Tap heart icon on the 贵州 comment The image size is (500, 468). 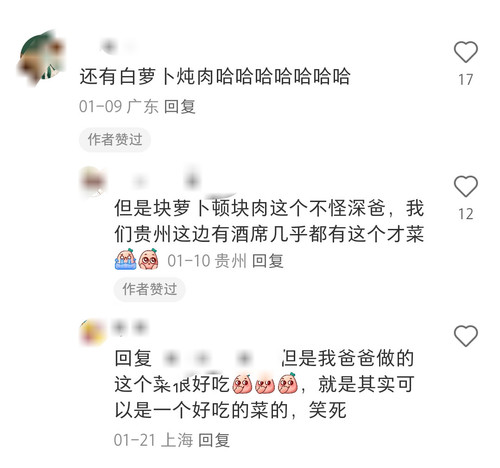[x=466, y=186]
